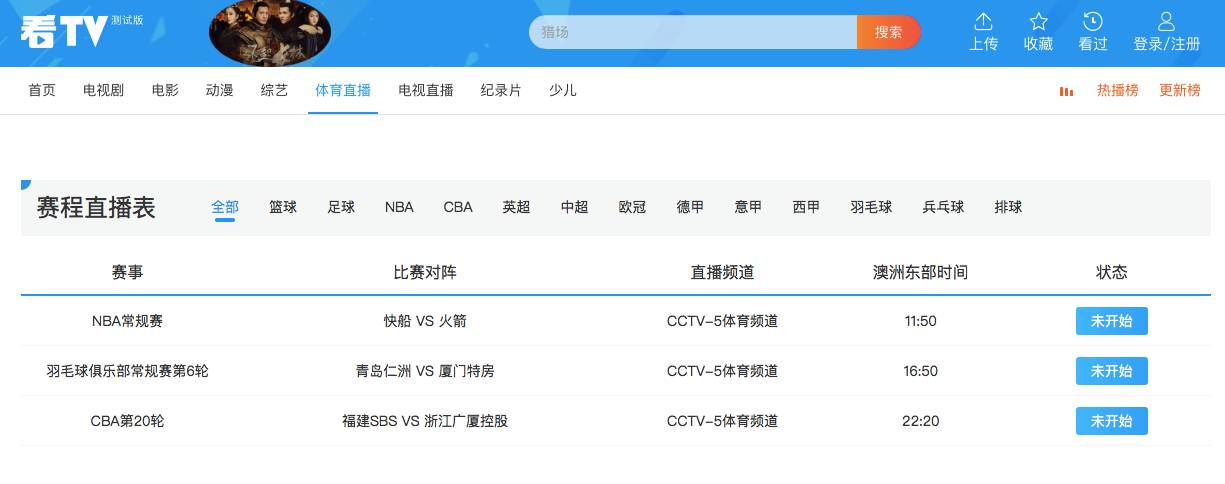Click the 快船 VS 火箭 matchup

(425, 321)
